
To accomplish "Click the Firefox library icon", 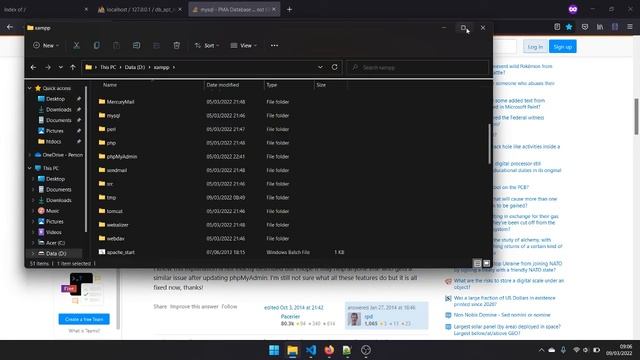I will click(x=600, y=27).
